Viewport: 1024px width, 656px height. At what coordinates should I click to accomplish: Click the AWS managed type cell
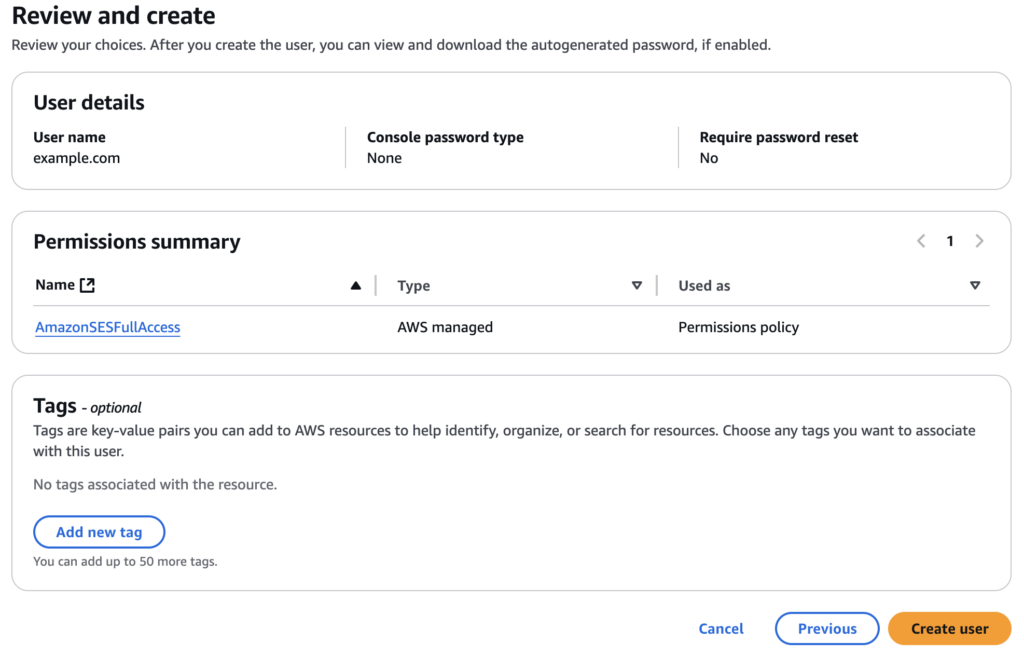(x=445, y=327)
